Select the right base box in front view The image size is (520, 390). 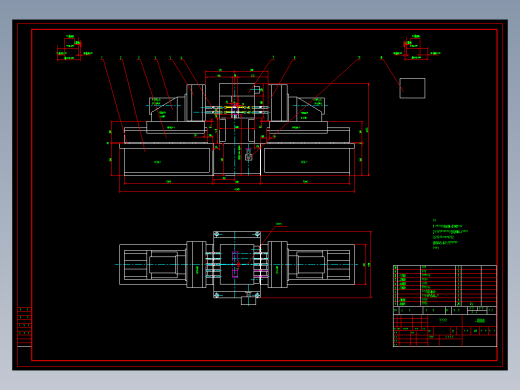pyautogui.click(x=307, y=161)
